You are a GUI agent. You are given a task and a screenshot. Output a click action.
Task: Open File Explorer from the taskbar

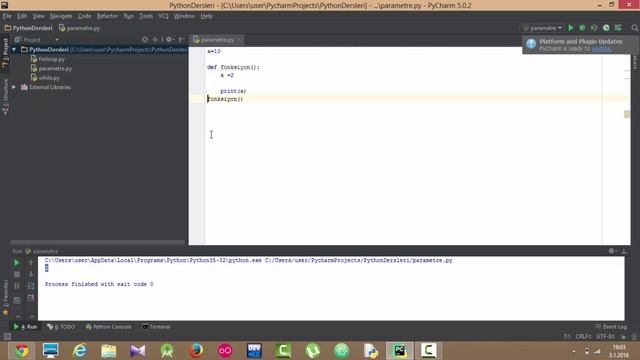pyautogui.click(x=109, y=351)
